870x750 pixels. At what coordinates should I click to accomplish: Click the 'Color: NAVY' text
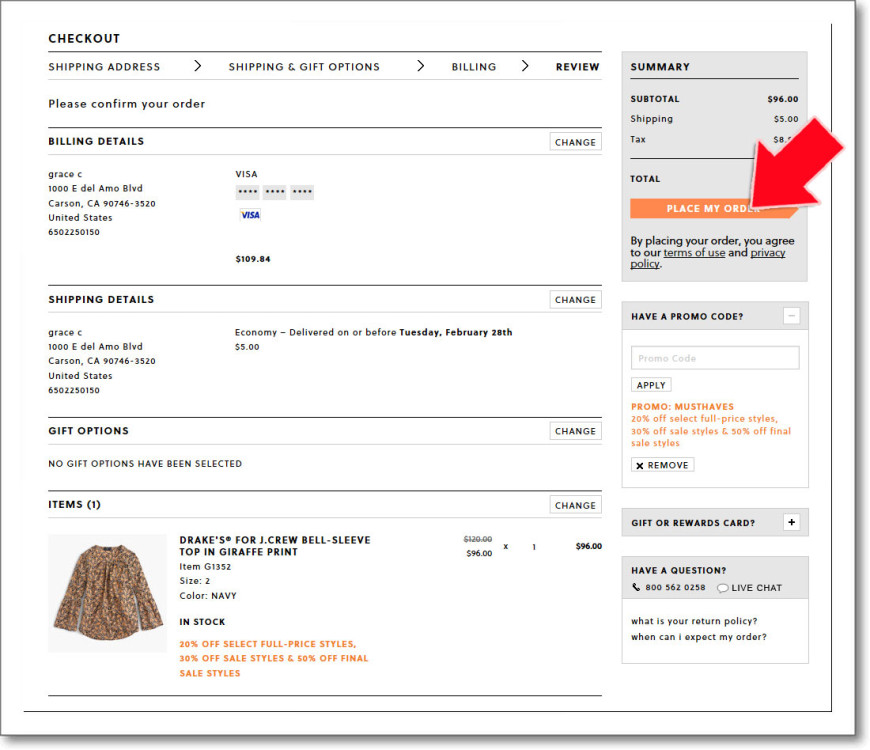coord(208,596)
